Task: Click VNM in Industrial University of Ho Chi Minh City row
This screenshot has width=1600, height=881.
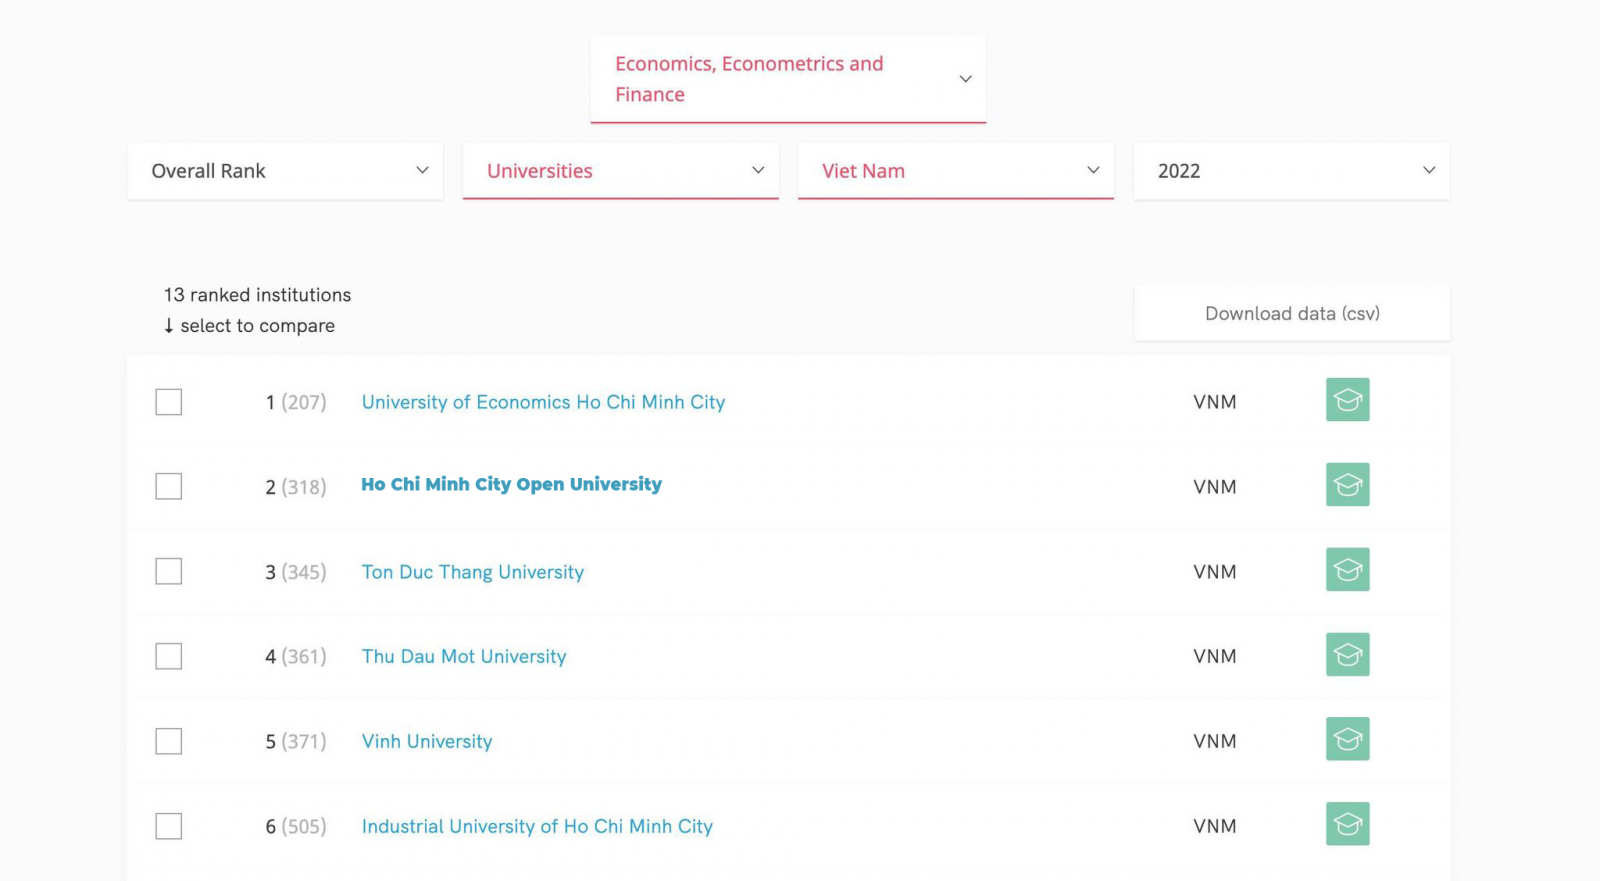Action: pos(1215,827)
